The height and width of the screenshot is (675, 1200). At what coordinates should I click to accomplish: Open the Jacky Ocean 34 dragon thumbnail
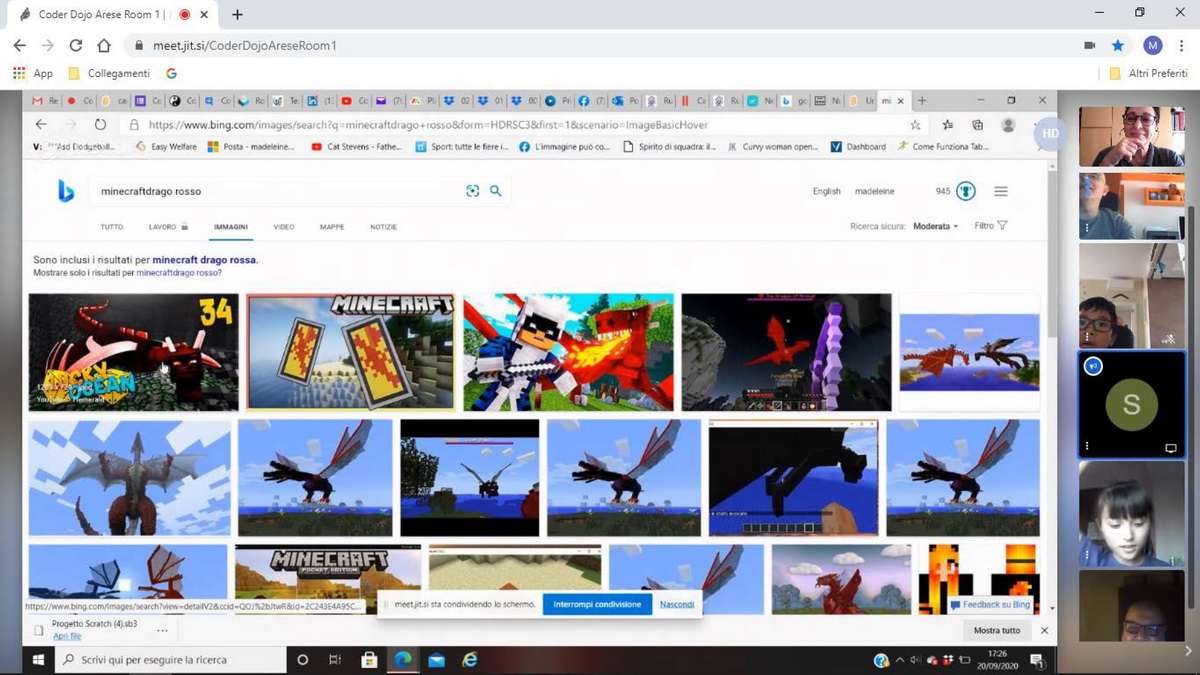point(133,352)
